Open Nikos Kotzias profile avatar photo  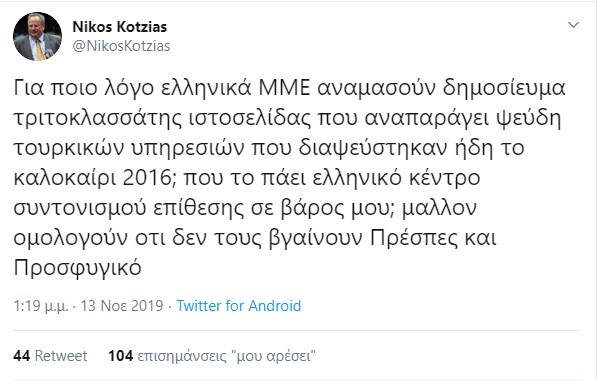[x=37, y=37]
